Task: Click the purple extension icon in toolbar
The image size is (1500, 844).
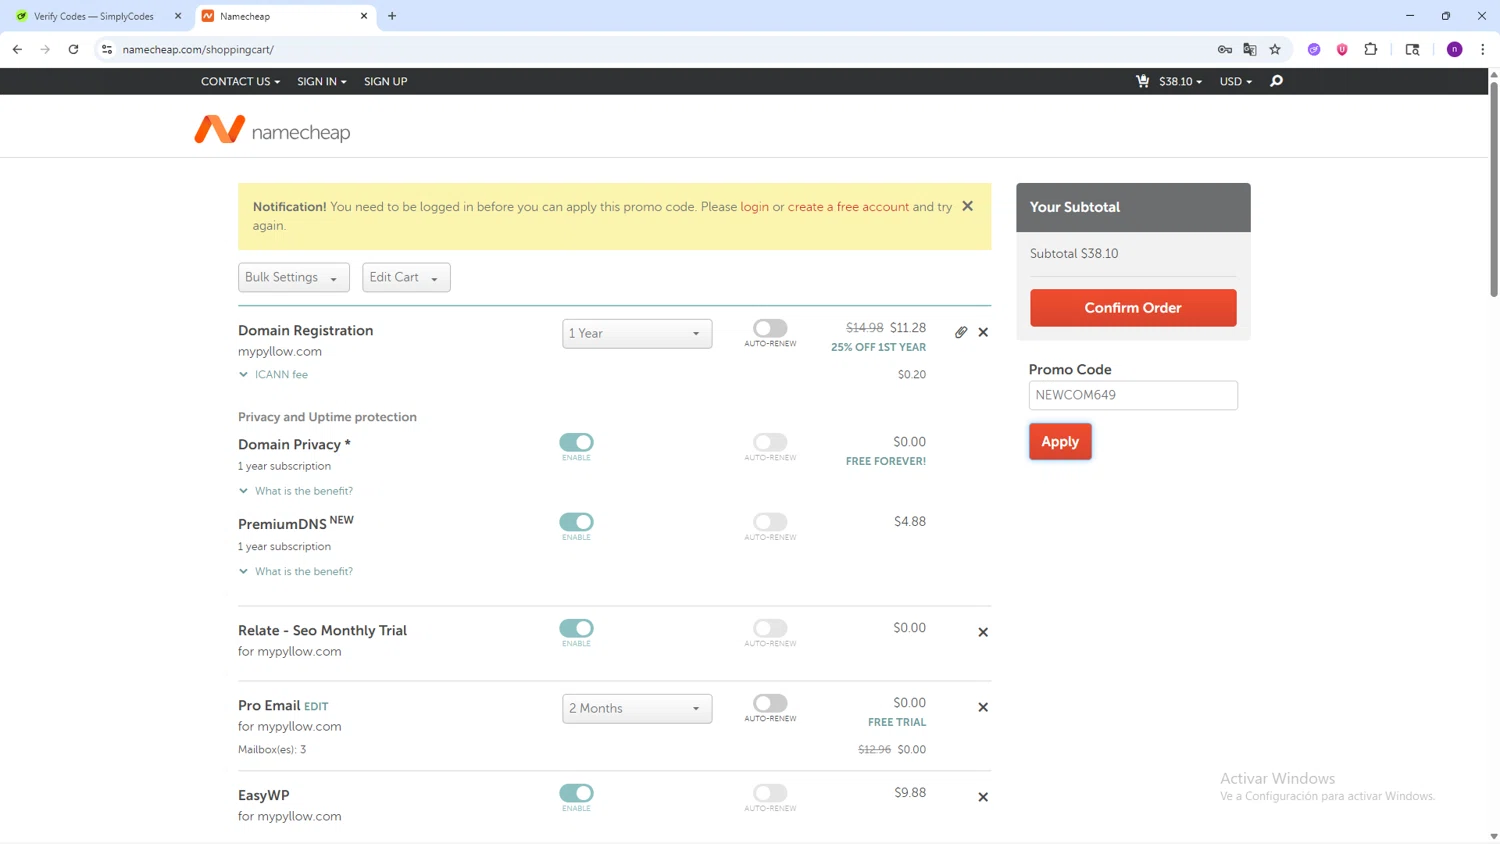Action: point(1314,49)
